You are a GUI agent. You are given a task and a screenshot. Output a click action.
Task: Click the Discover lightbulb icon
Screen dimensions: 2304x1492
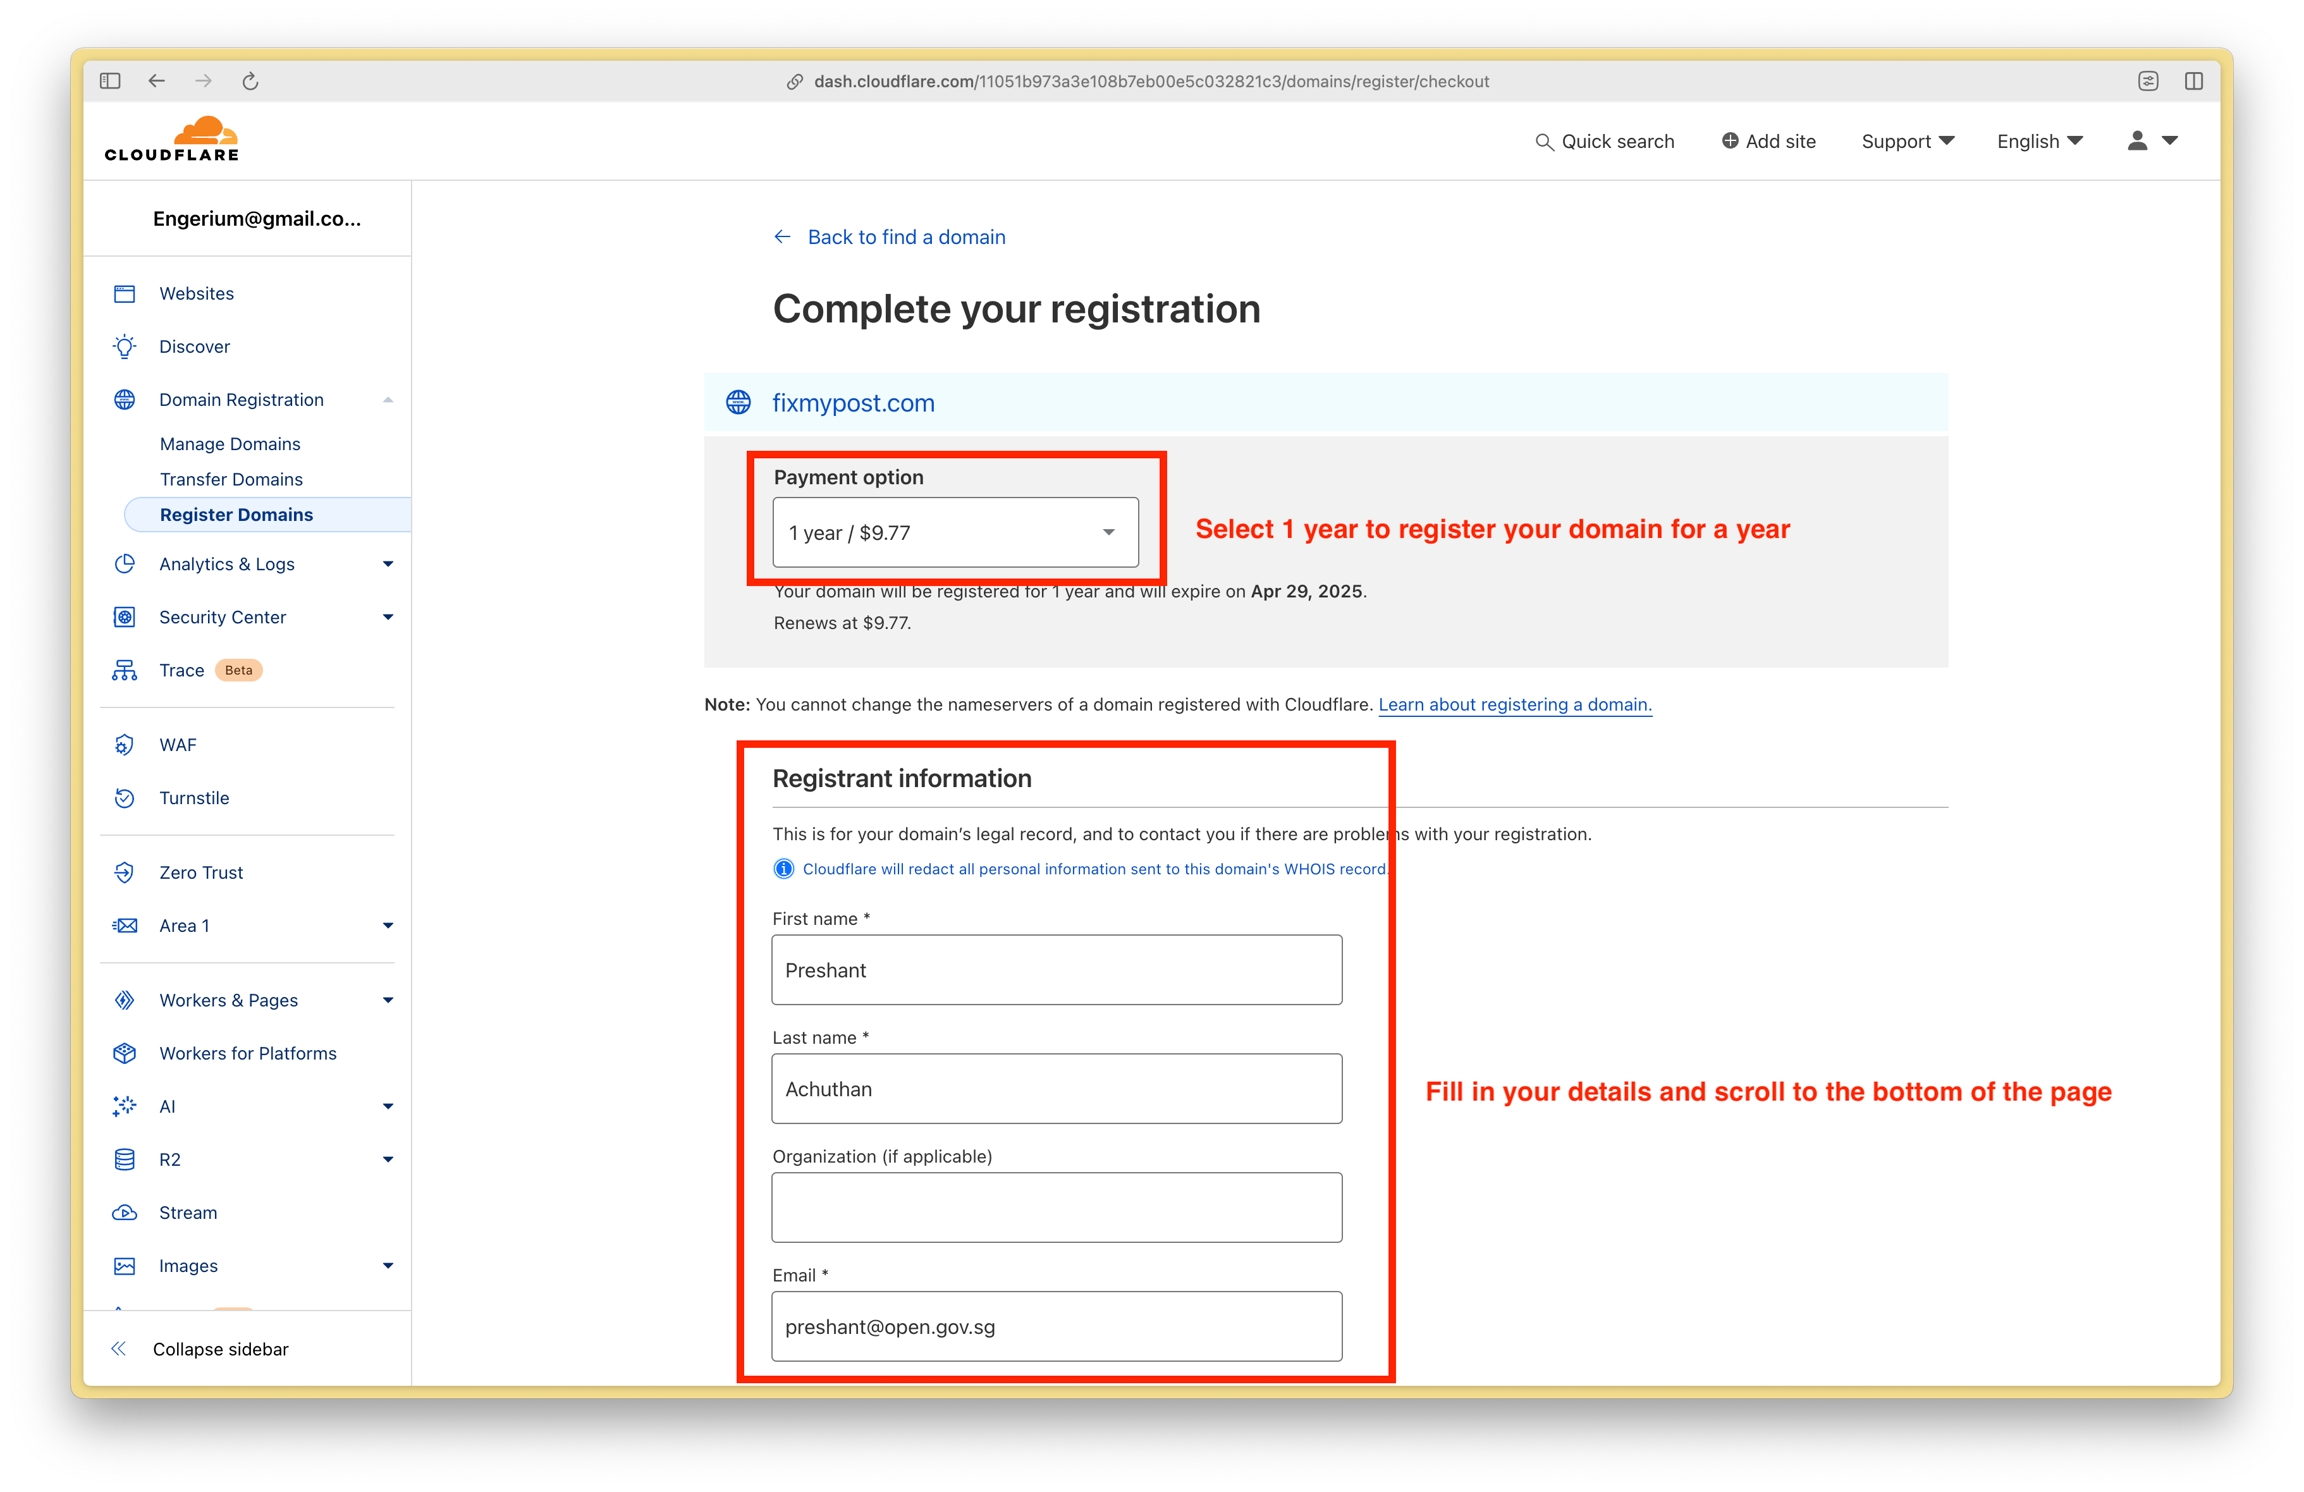125,346
